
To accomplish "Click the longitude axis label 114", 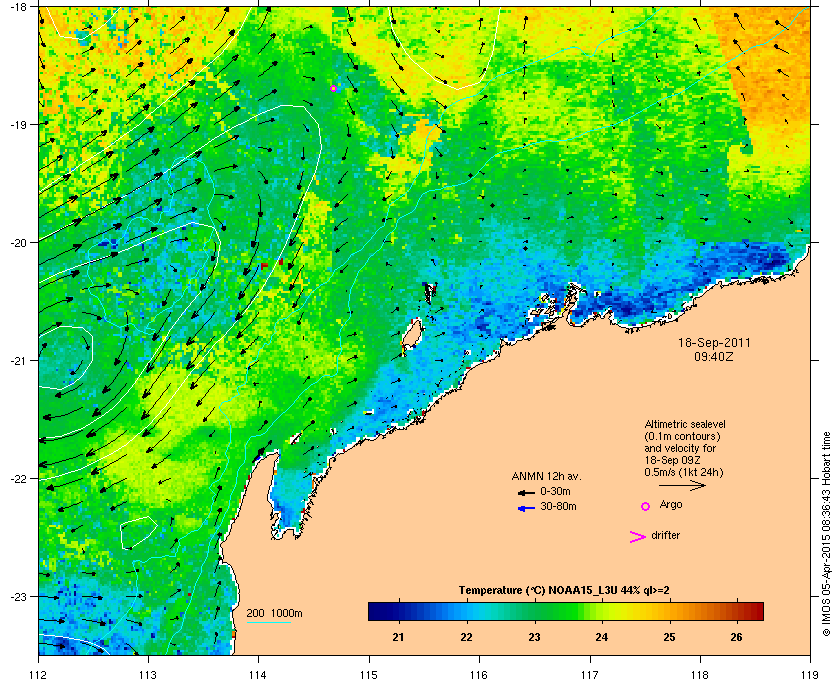I will pos(258,674).
